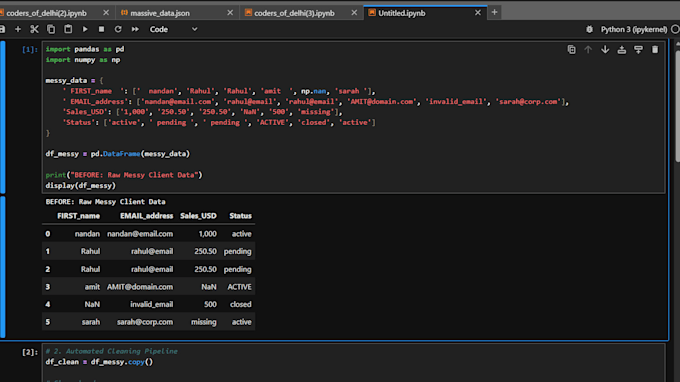
Task: Move cell down with the down arrow
Action: coord(605,50)
